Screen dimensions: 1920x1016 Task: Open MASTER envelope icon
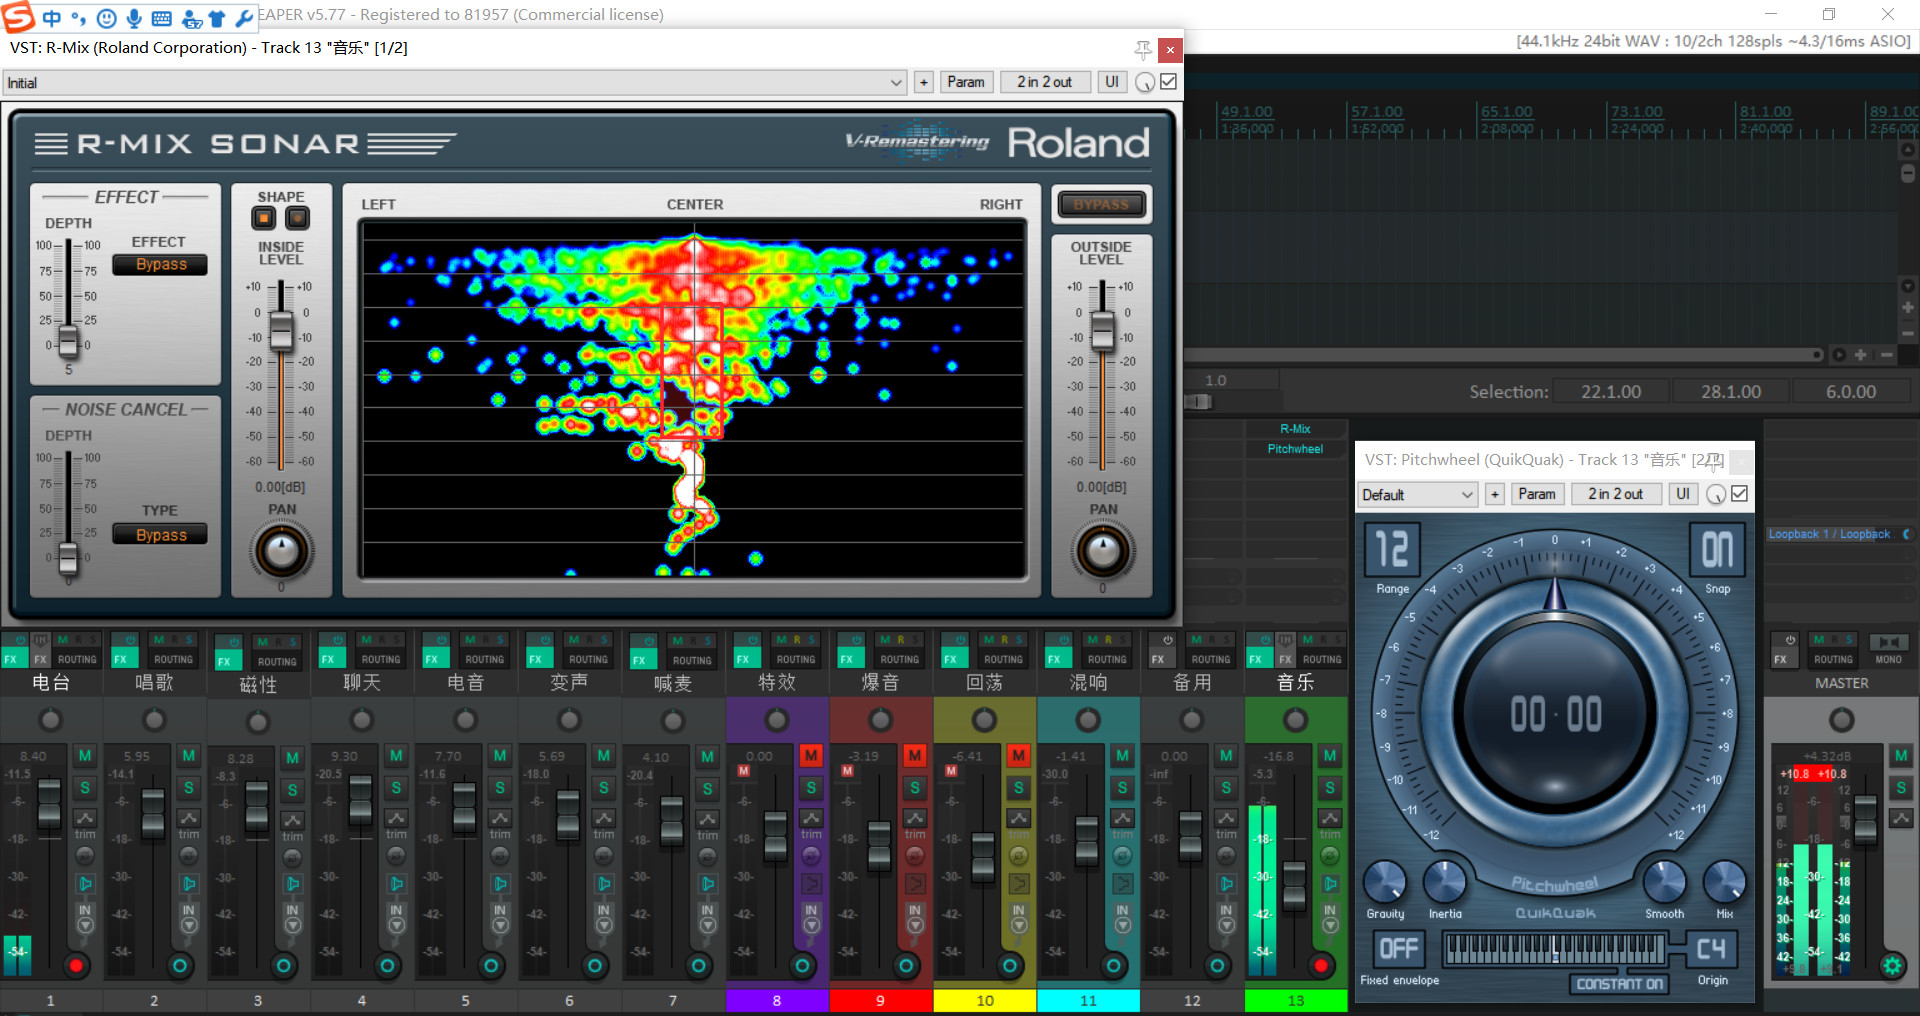tap(1902, 818)
